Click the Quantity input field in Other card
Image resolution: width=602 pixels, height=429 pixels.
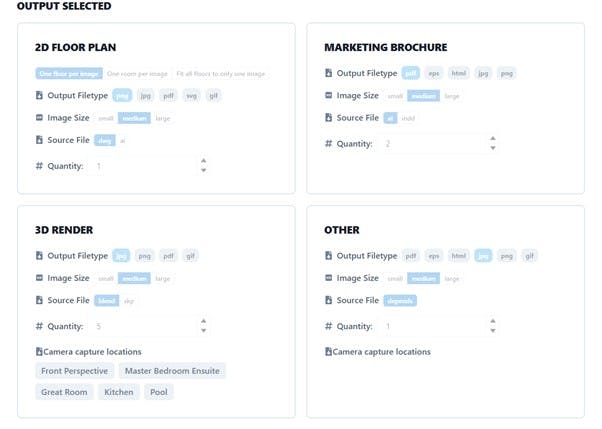(x=438, y=326)
